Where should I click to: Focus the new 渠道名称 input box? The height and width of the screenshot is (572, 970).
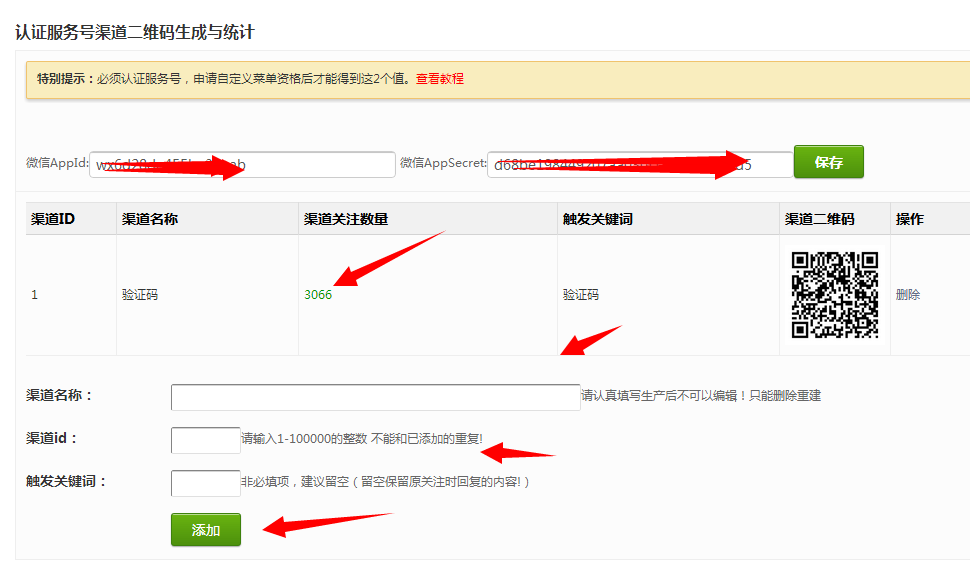point(375,397)
